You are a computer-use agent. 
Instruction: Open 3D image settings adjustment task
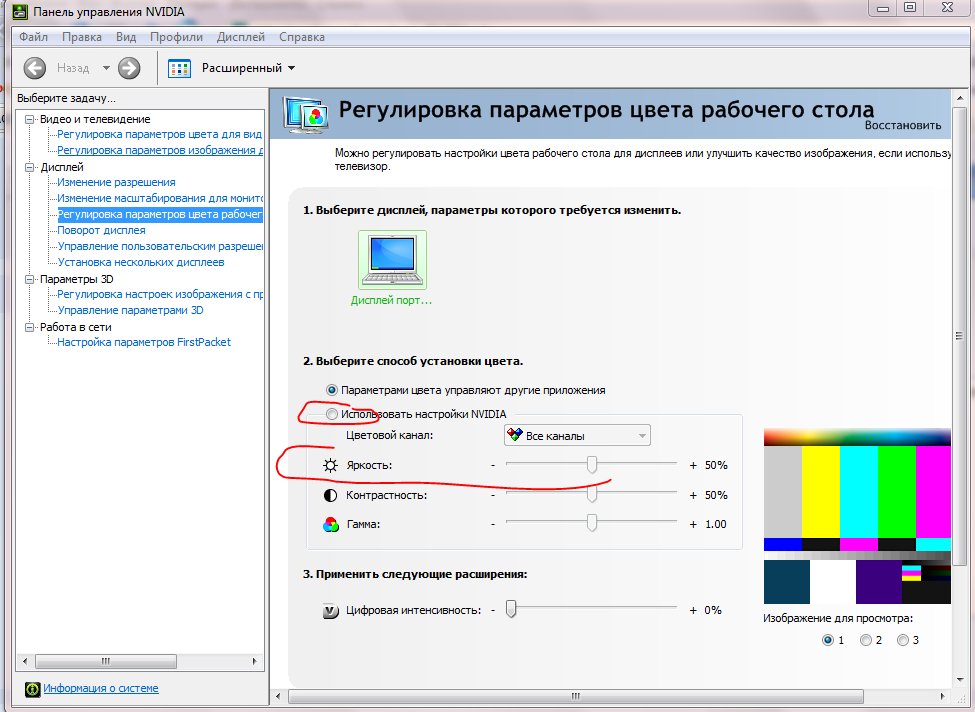coord(160,294)
